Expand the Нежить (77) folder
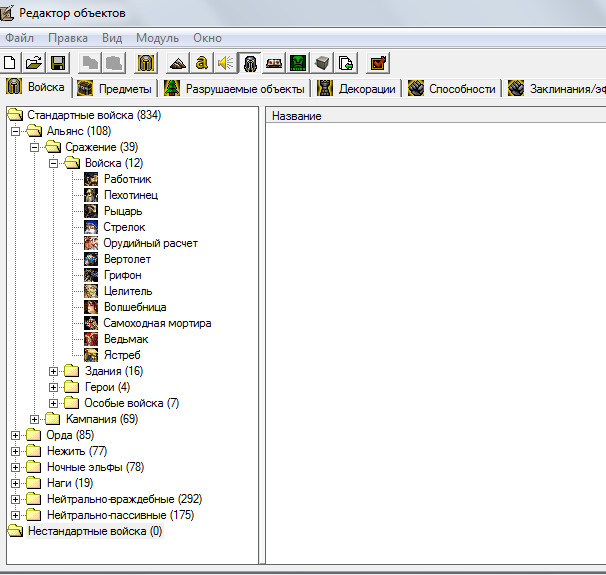Image resolution: width=606 pixels, height=575 pixels. click(15, 451)
